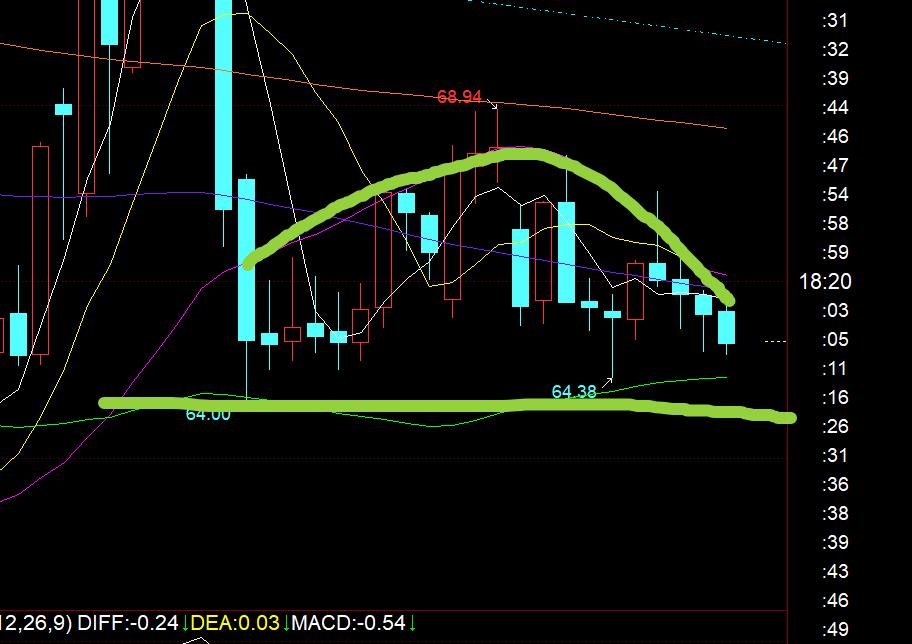This screenshot has height=644, width=912.
Task: Click the MACD:-0.54 indicator value
Action: click(x=348, y=623)
